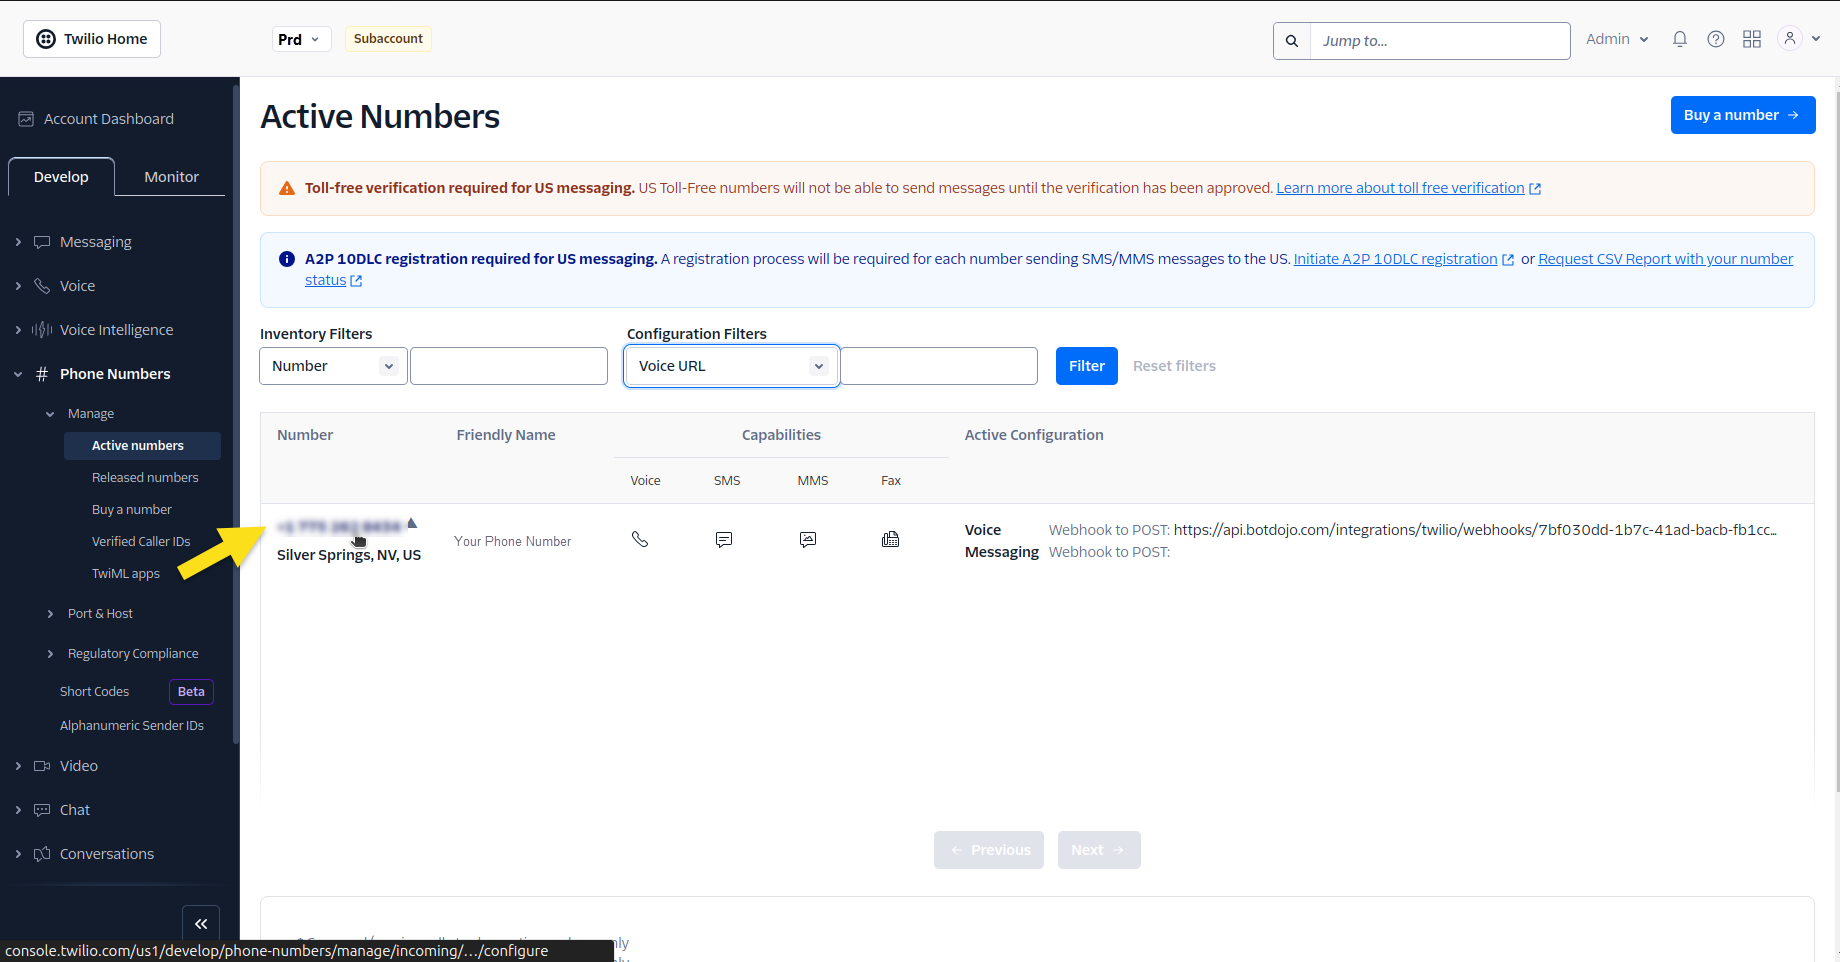
Task: Open Request CSV Report link
Action: [1665, 259]
